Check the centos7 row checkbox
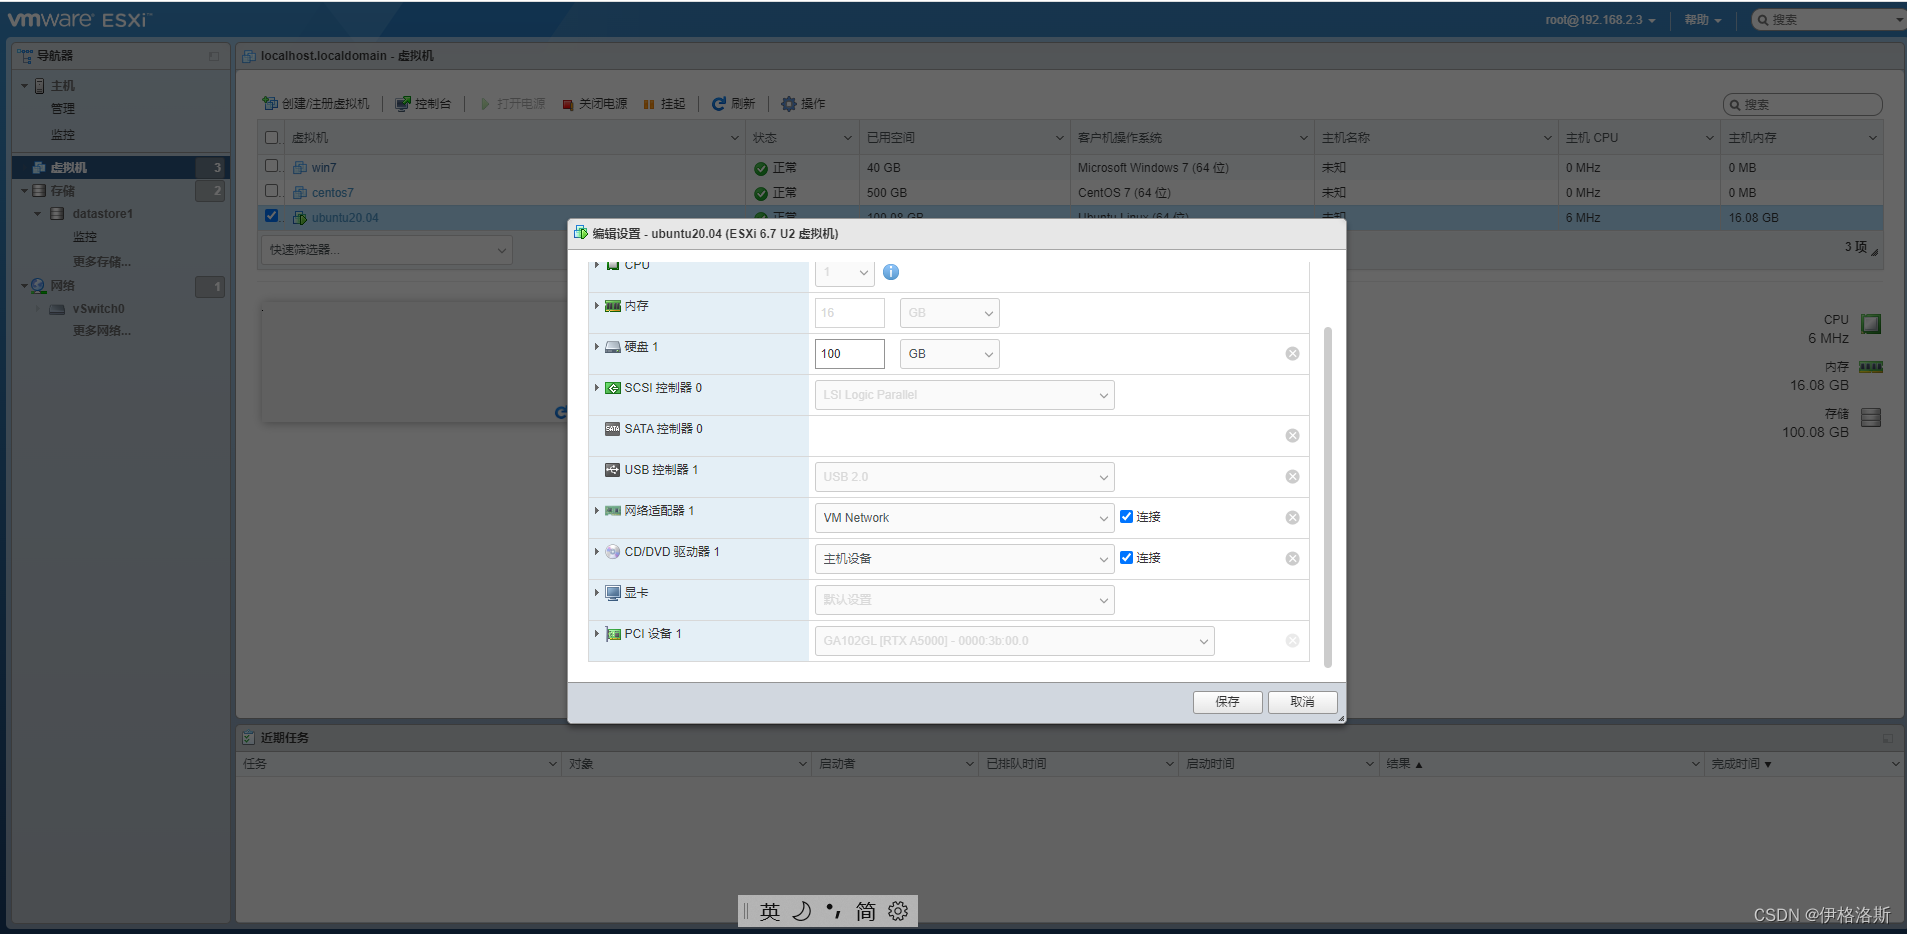Screen dimensions: 1907x934 coord(271,190)
